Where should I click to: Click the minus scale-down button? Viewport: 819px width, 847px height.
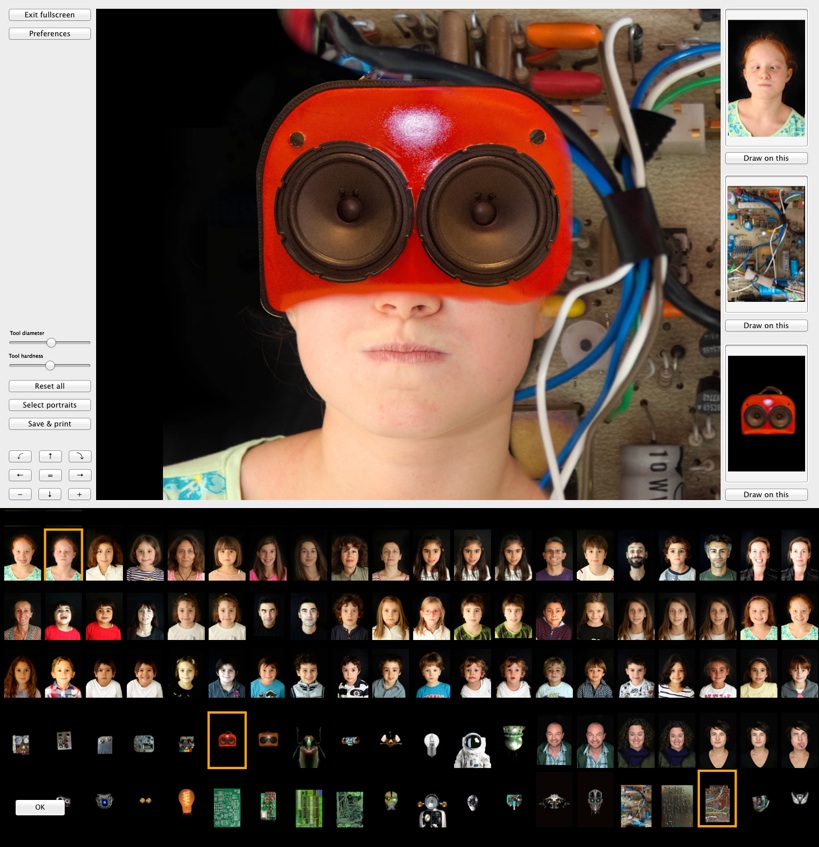(x=20, y=494)
